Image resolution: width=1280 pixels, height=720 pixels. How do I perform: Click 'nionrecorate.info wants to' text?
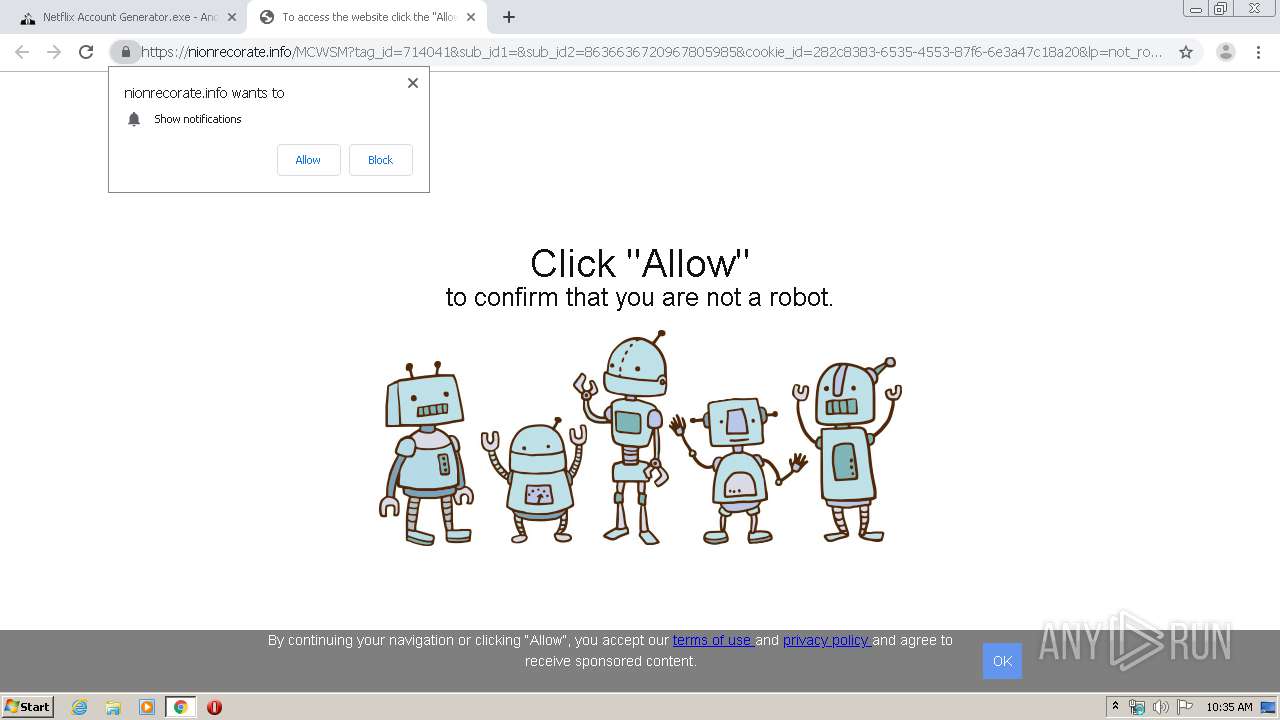[x=204, y=93]
